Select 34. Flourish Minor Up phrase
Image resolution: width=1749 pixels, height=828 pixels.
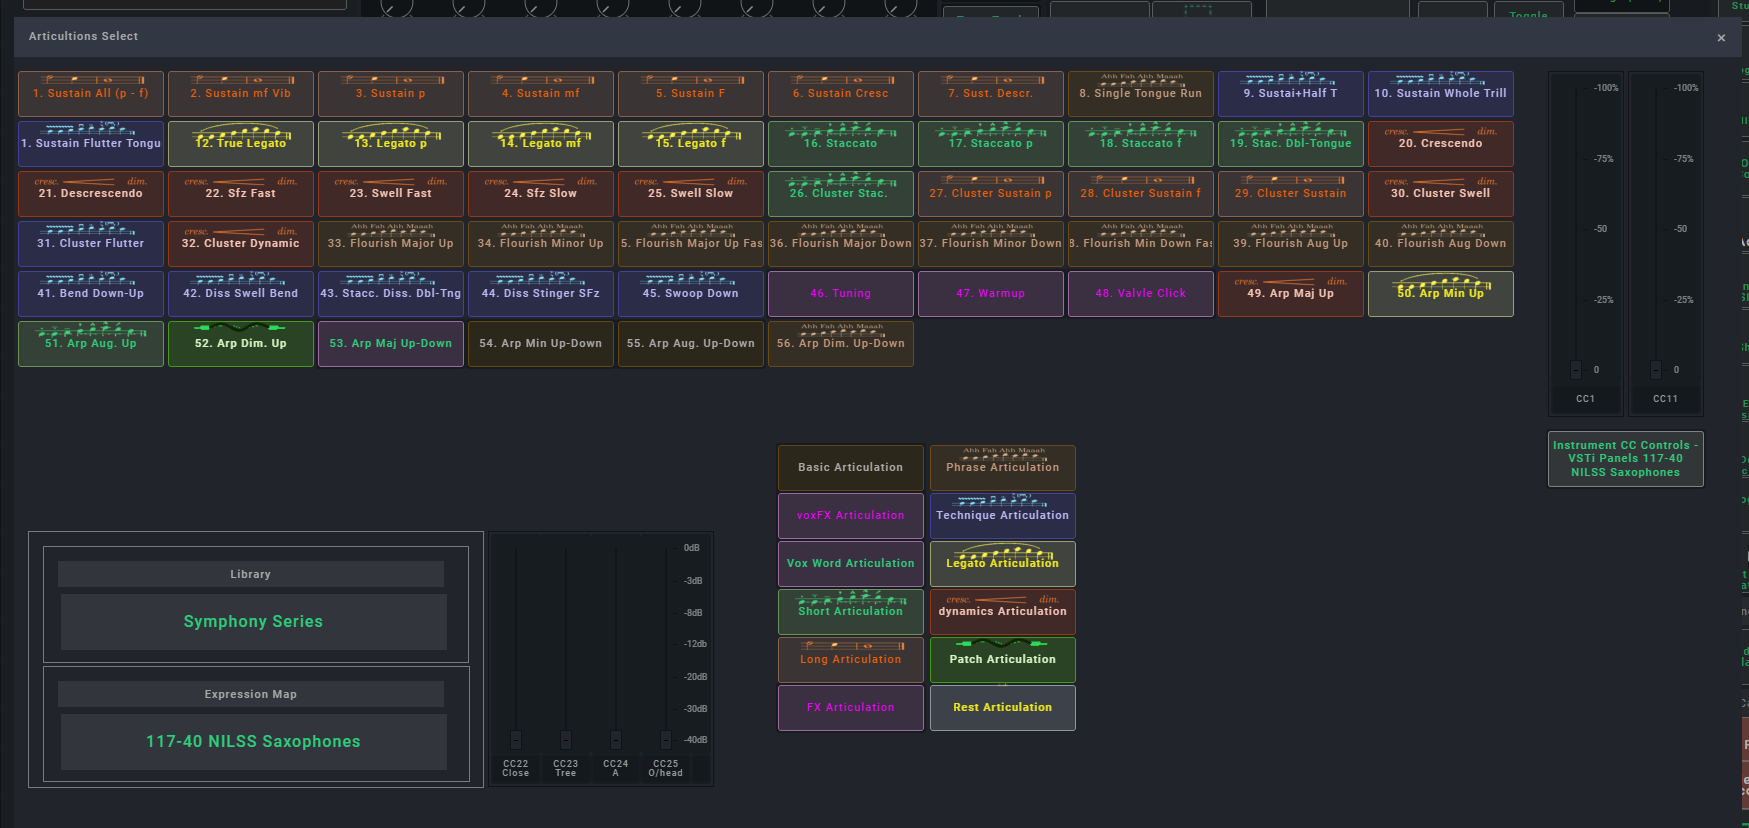point(541,244)
